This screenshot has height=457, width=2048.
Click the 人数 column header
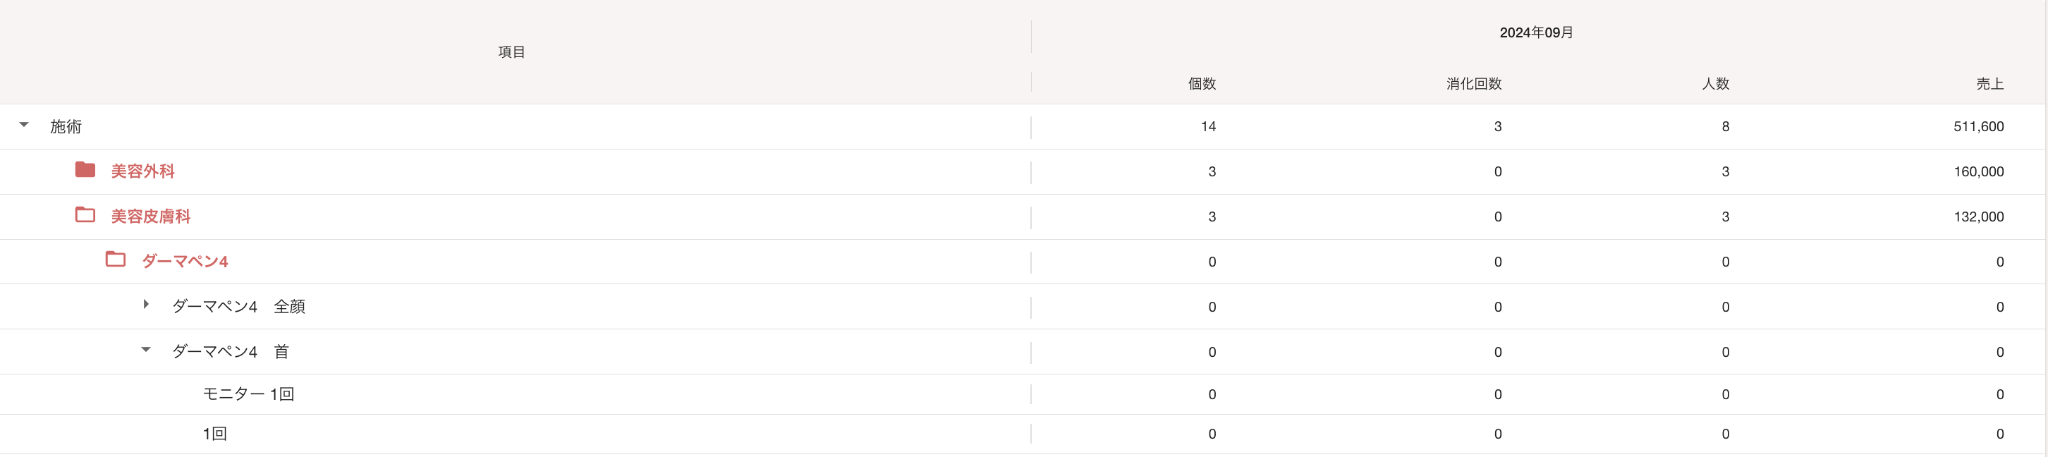[1716, 84]
